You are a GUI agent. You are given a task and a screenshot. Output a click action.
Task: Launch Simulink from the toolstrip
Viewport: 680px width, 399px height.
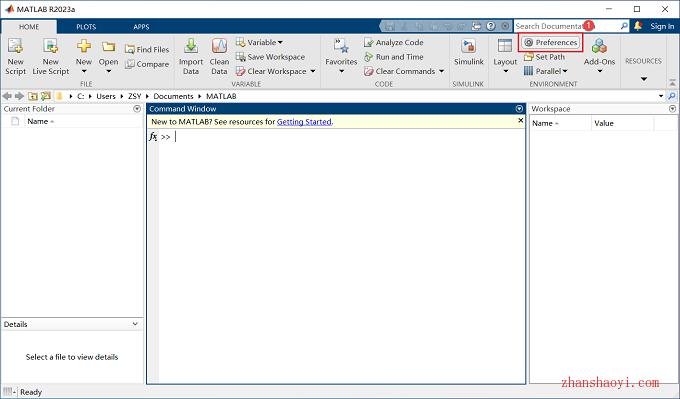click(468, 52)
